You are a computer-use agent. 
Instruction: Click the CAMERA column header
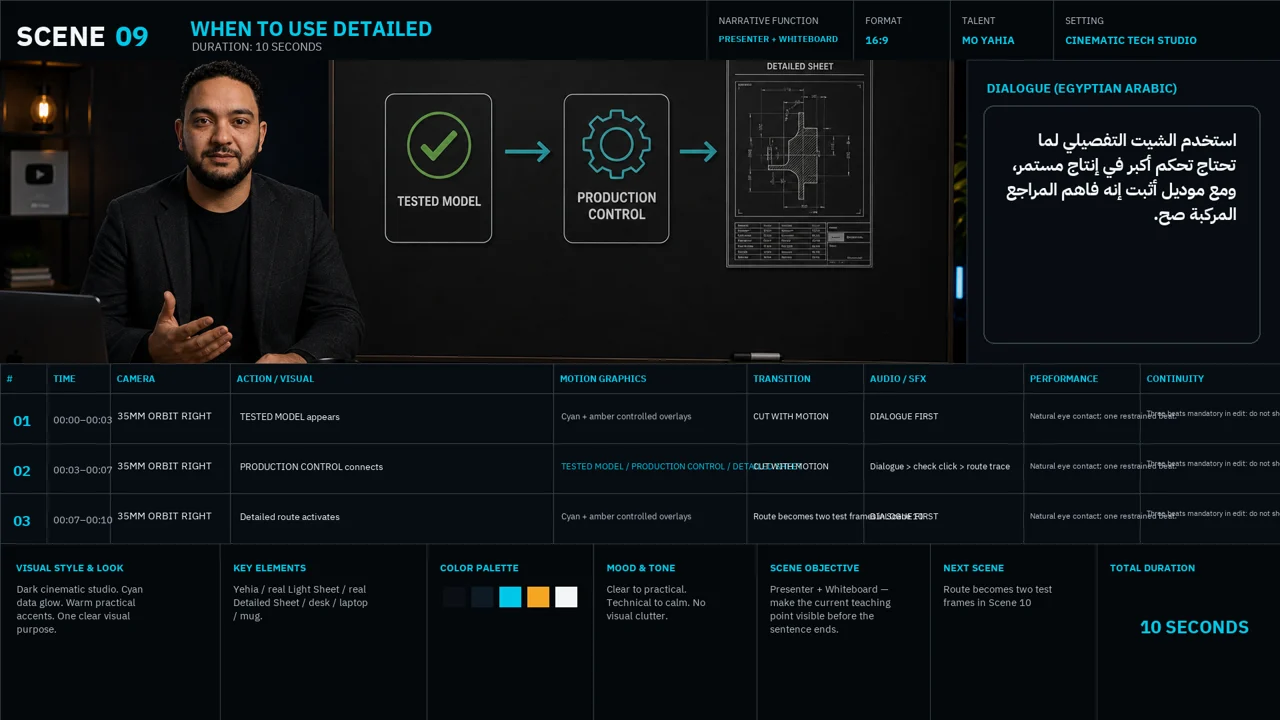pyautogui.click(x=136, y=379)
